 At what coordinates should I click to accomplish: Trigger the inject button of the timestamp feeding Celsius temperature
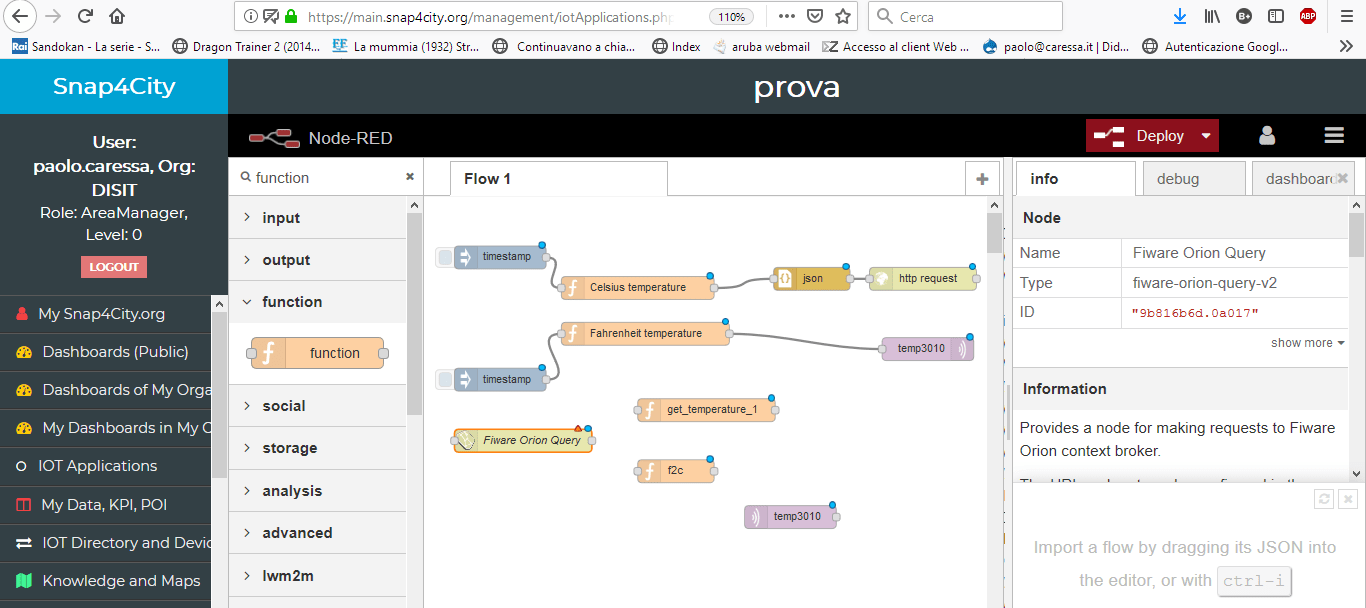click(x=445, y=257)
